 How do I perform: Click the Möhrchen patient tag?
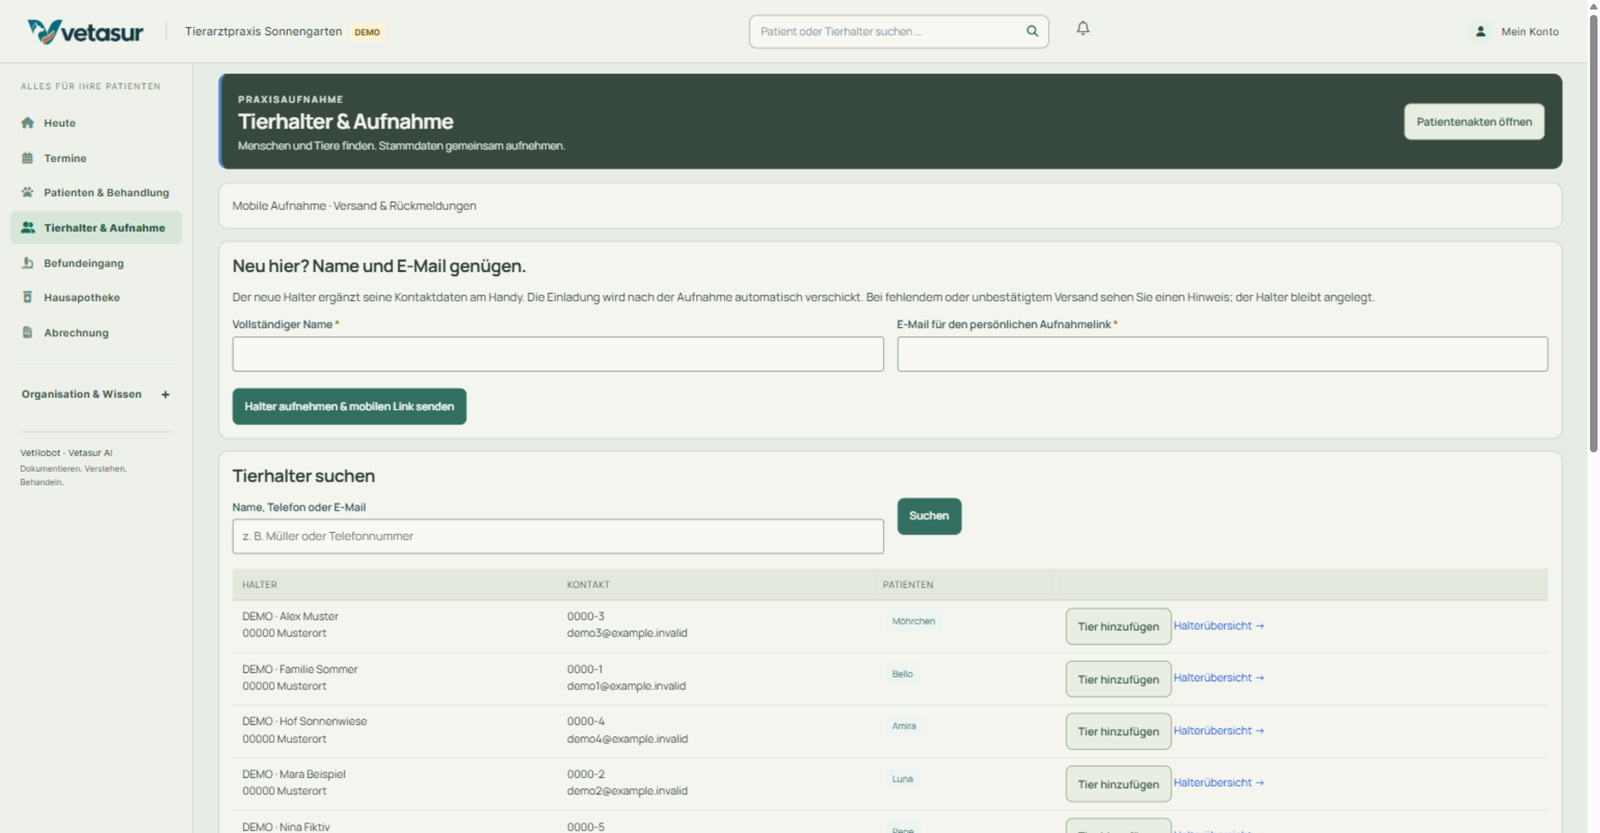(914, 621)
